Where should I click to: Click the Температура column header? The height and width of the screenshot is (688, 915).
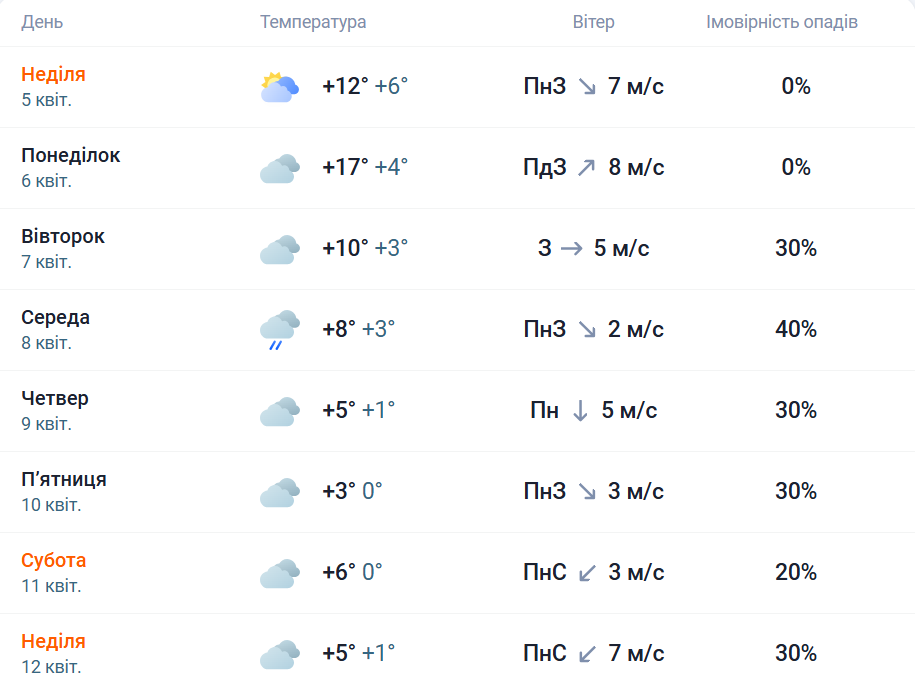[313, 22]
